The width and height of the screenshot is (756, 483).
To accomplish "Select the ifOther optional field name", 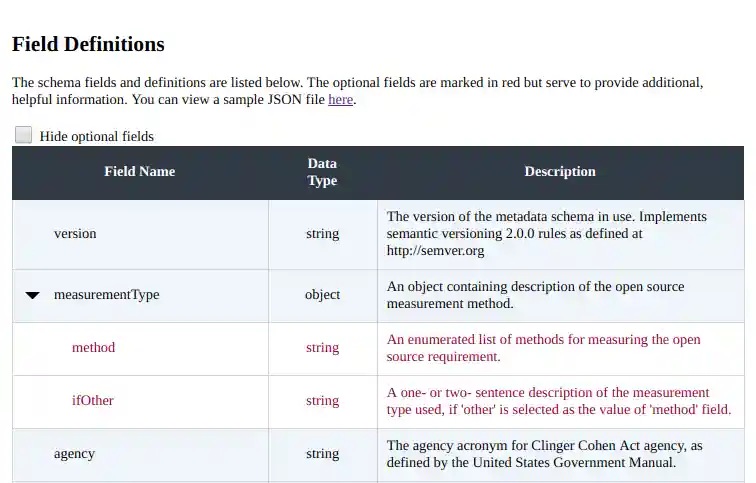I will tap(92, 401).
